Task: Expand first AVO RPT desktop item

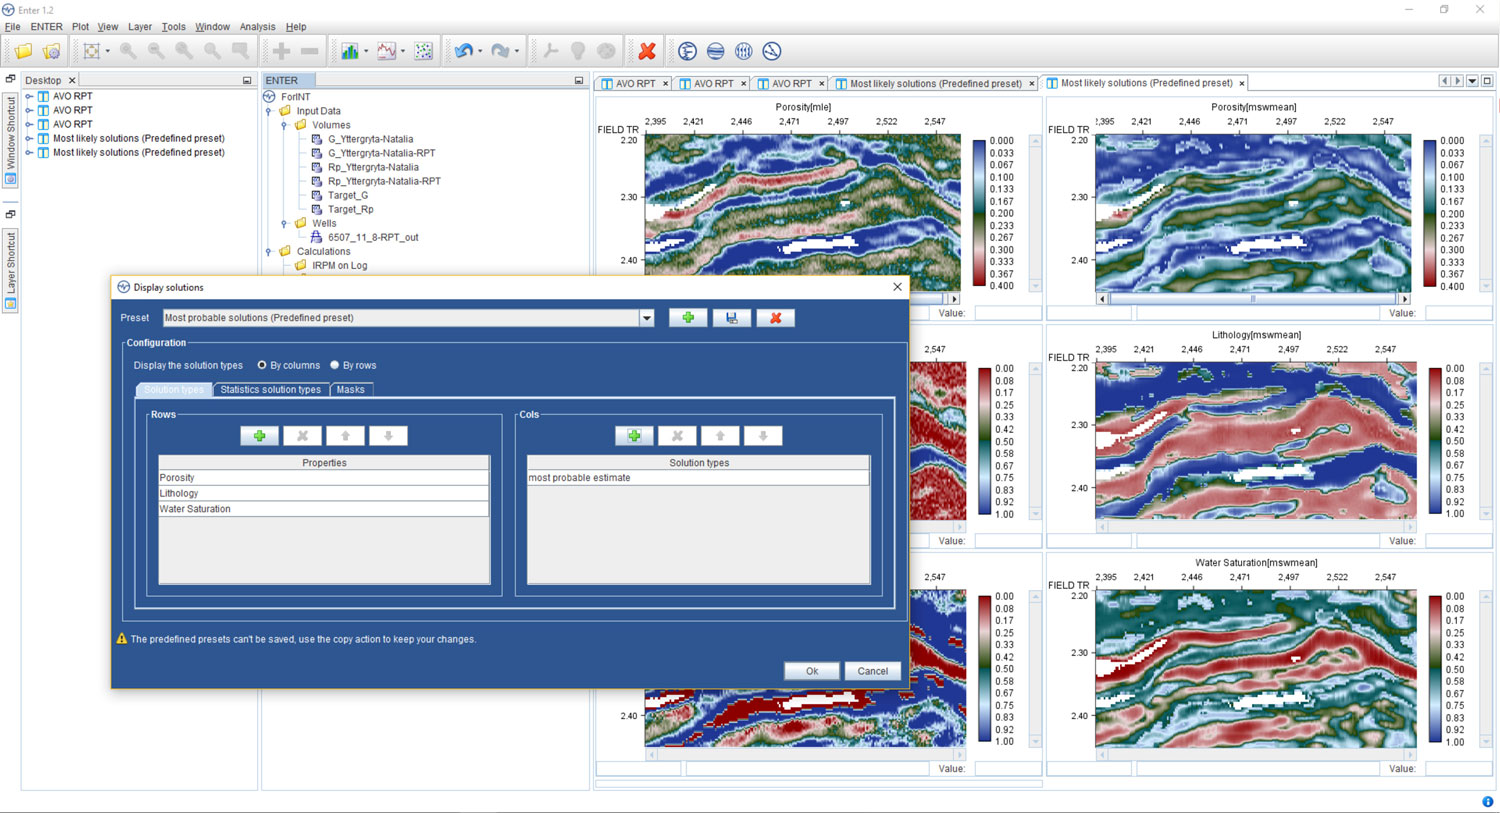Action: (x=29, y=96)
